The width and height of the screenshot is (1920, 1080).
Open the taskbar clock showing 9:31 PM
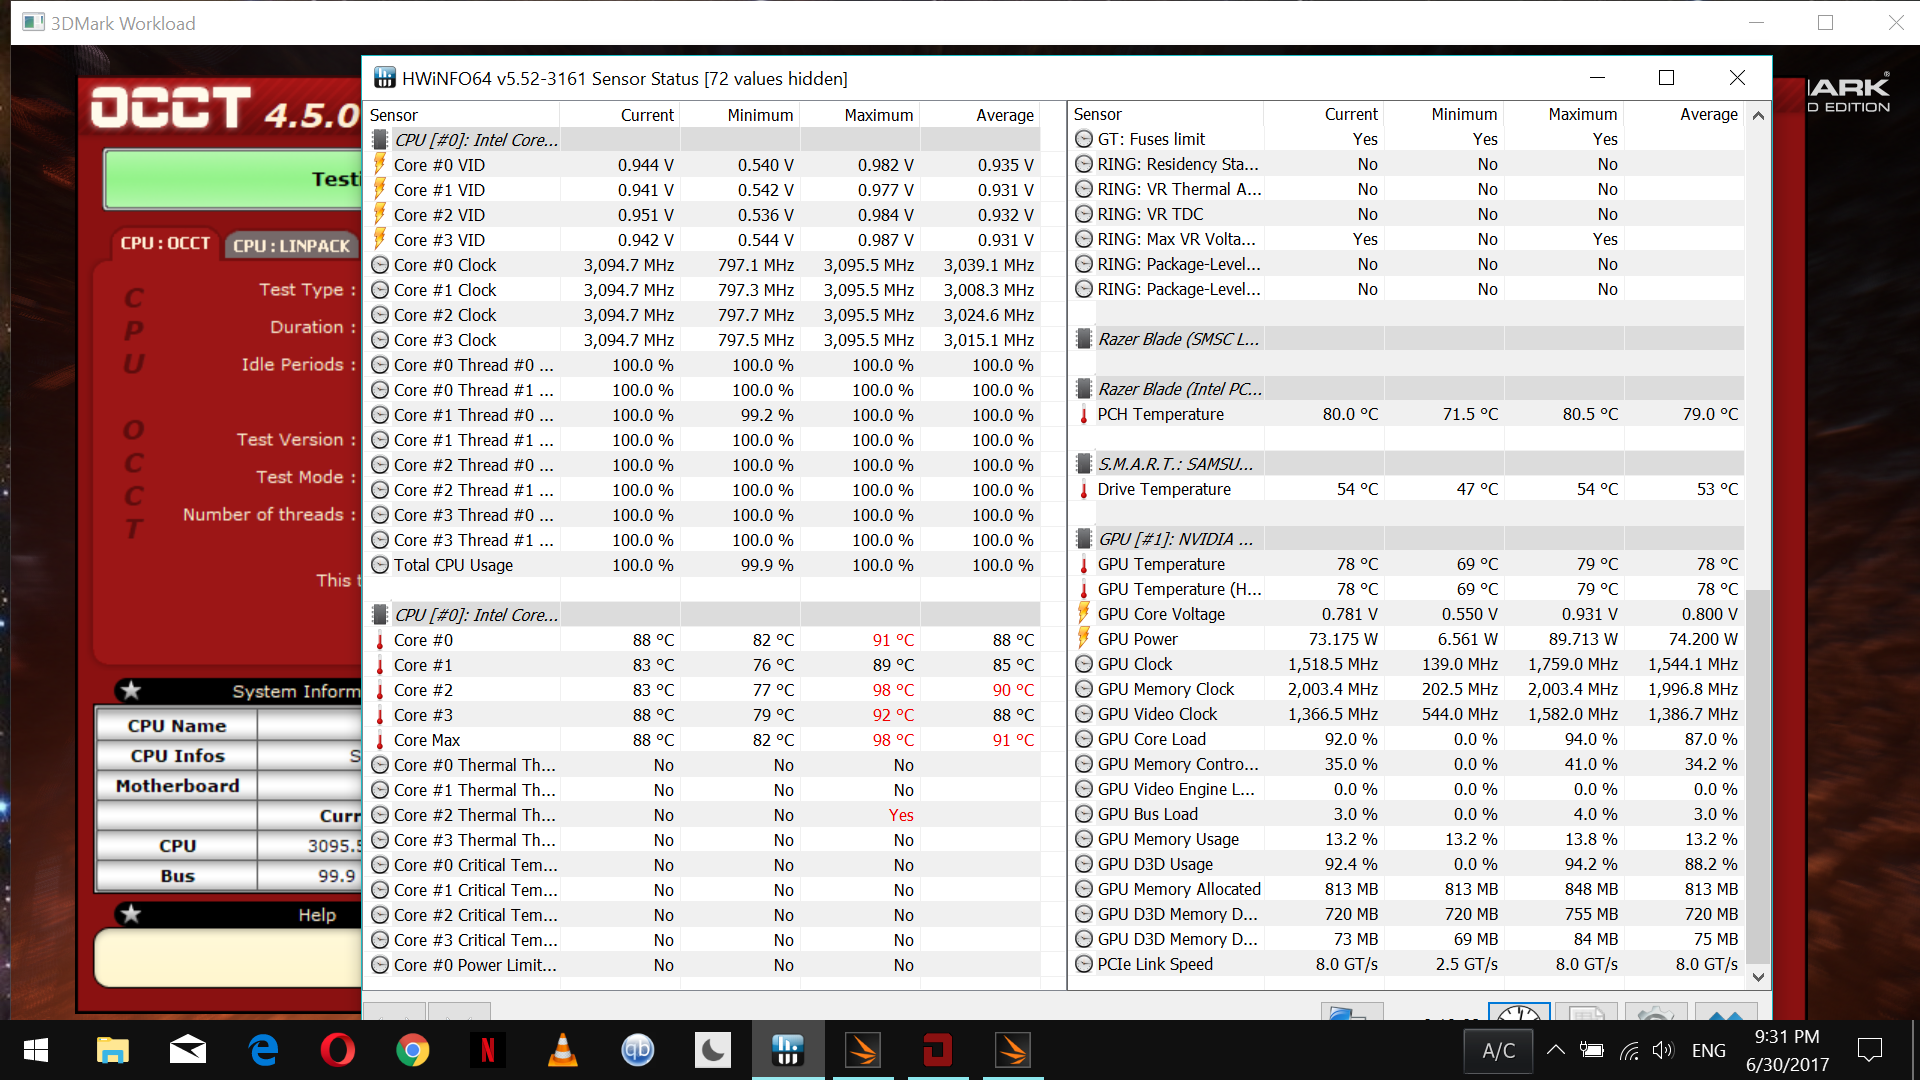click(x=1787, y=1051)
